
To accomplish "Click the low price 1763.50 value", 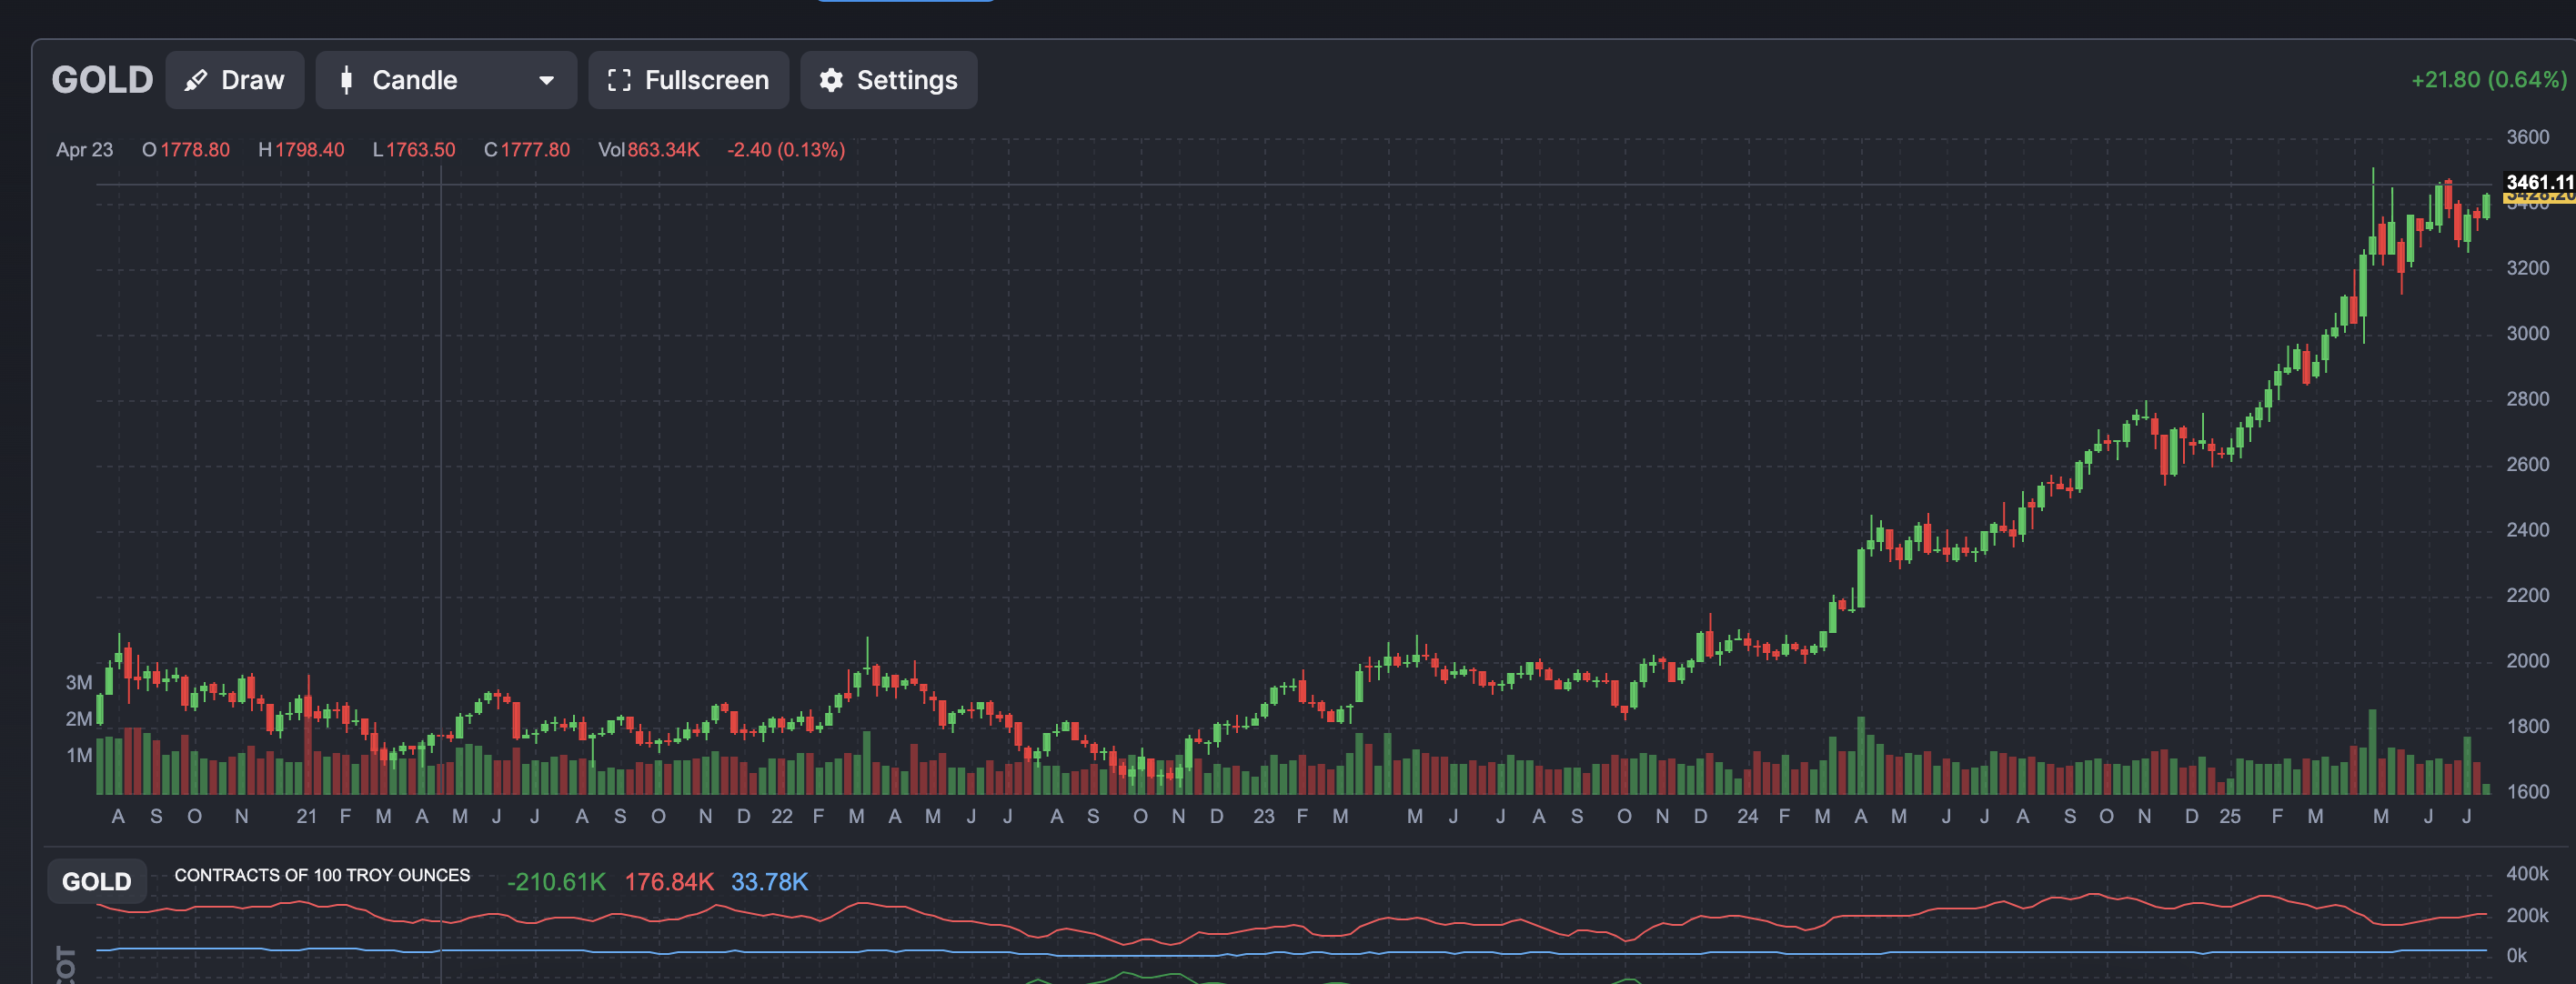I will point(421,150).
